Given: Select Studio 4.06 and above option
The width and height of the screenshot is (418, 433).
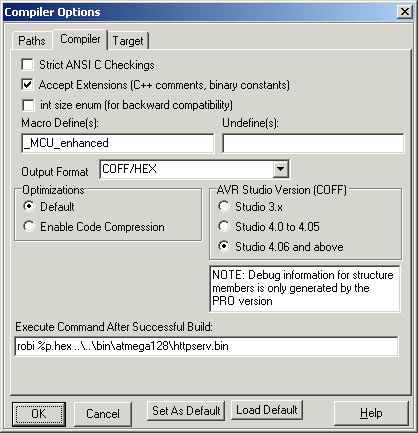Looking at the screenshot, I should [224, 246].
